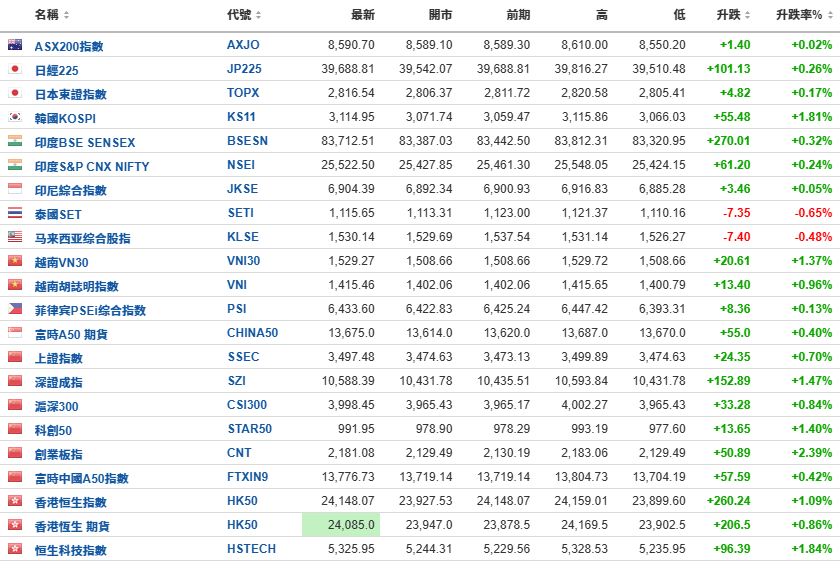The height and width of the screenshot is (562, 840).
Task: Click the Hong Kong flag beside 香港恒生 期貨
Action: pos(15,525)
